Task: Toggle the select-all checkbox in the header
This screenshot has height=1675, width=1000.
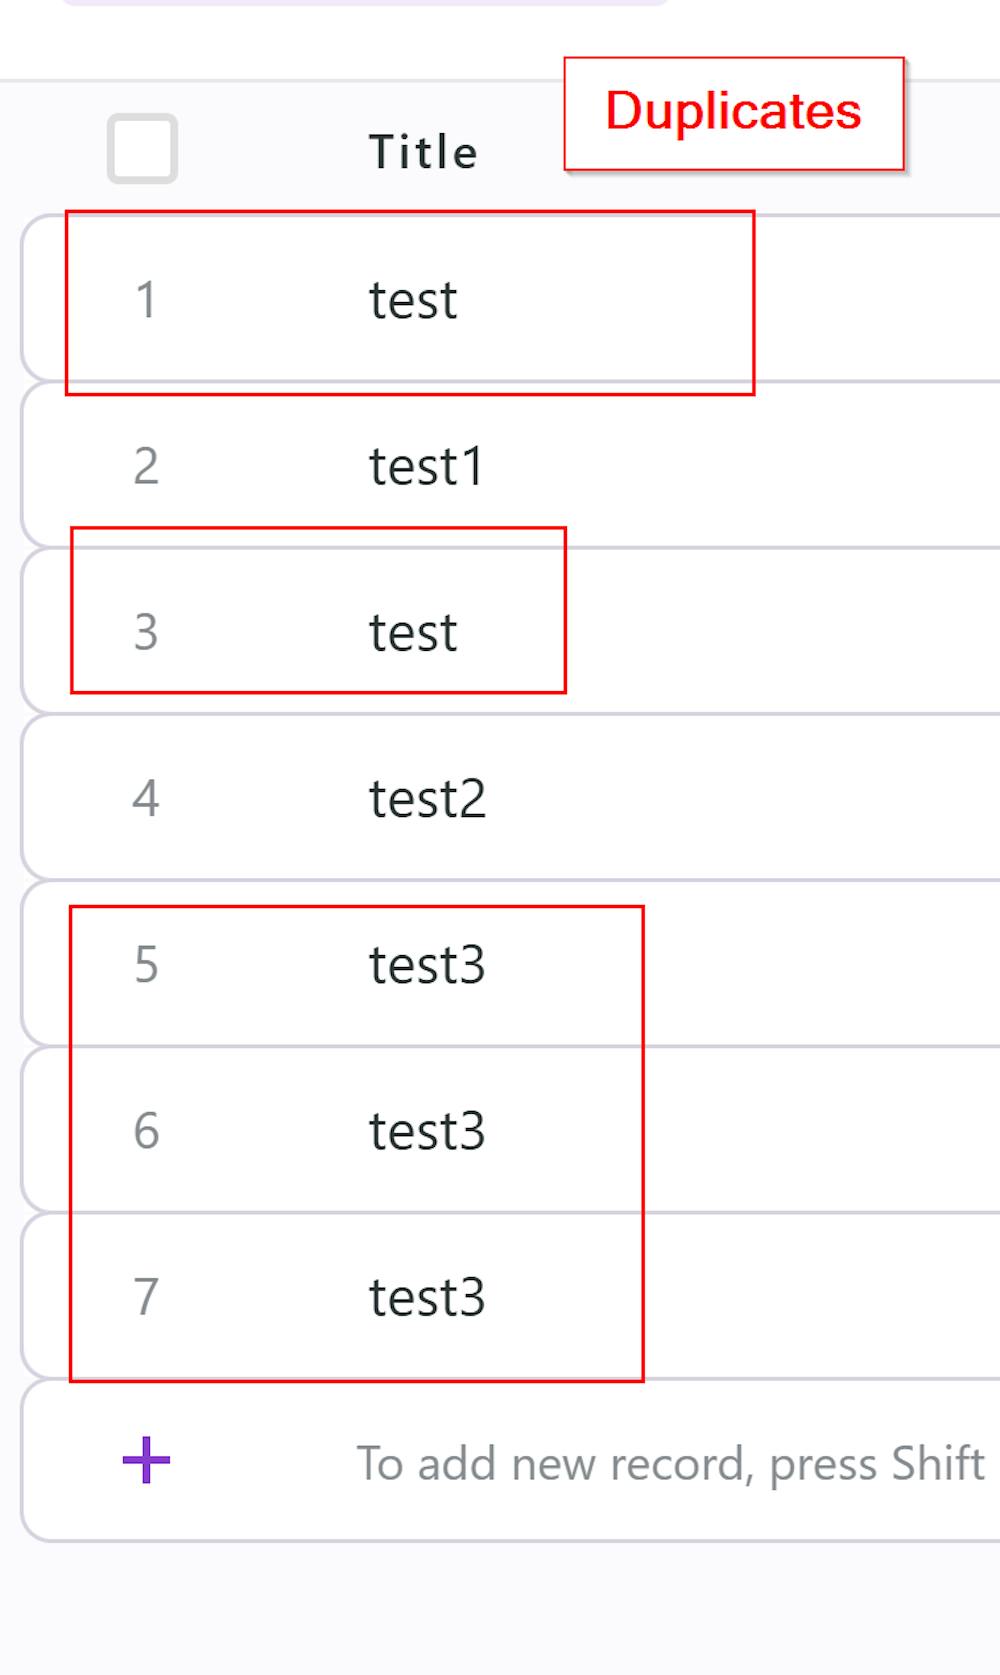Action: pyautogui.click(x=143, y=150)
